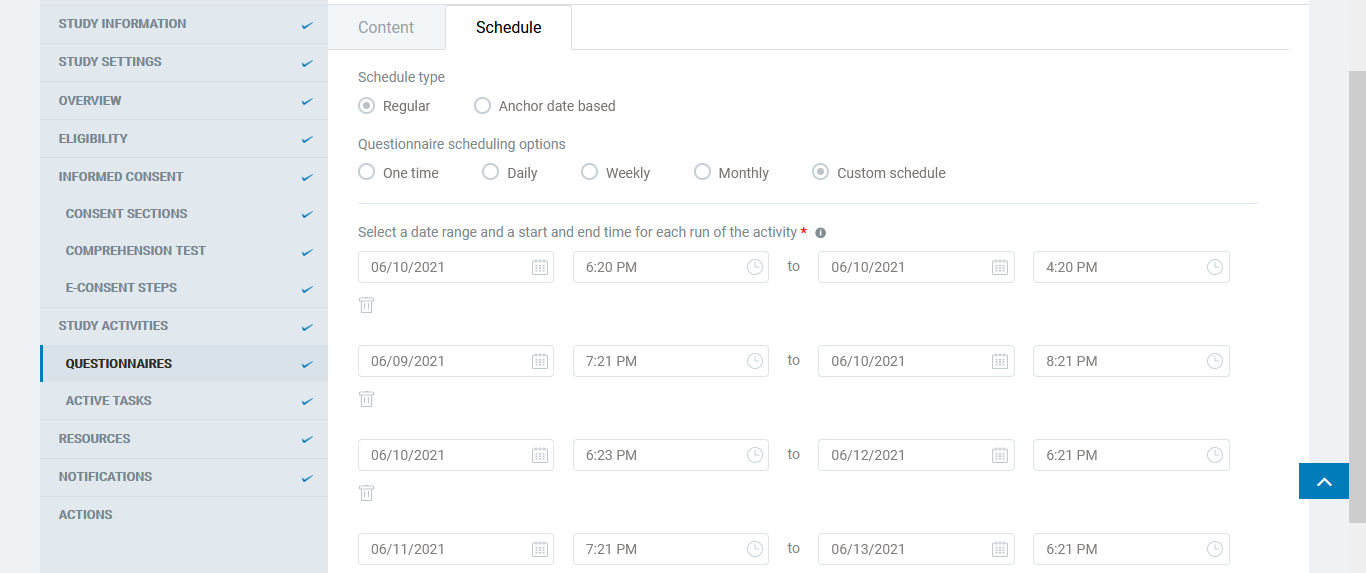1366x573 pixels.
Task: Open calendar icon for start date in 6:23 PM row
Action: [x=540, y=455]
